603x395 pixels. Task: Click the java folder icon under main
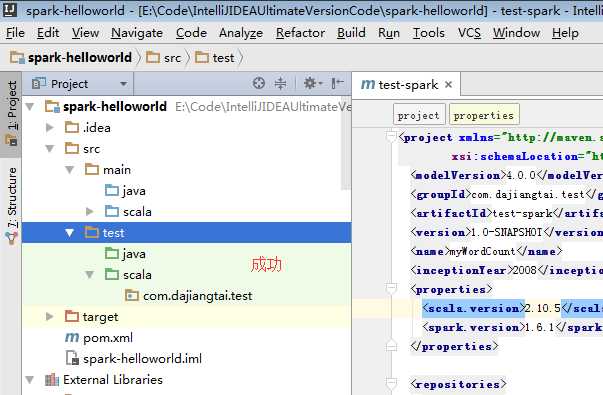[112, 190]
